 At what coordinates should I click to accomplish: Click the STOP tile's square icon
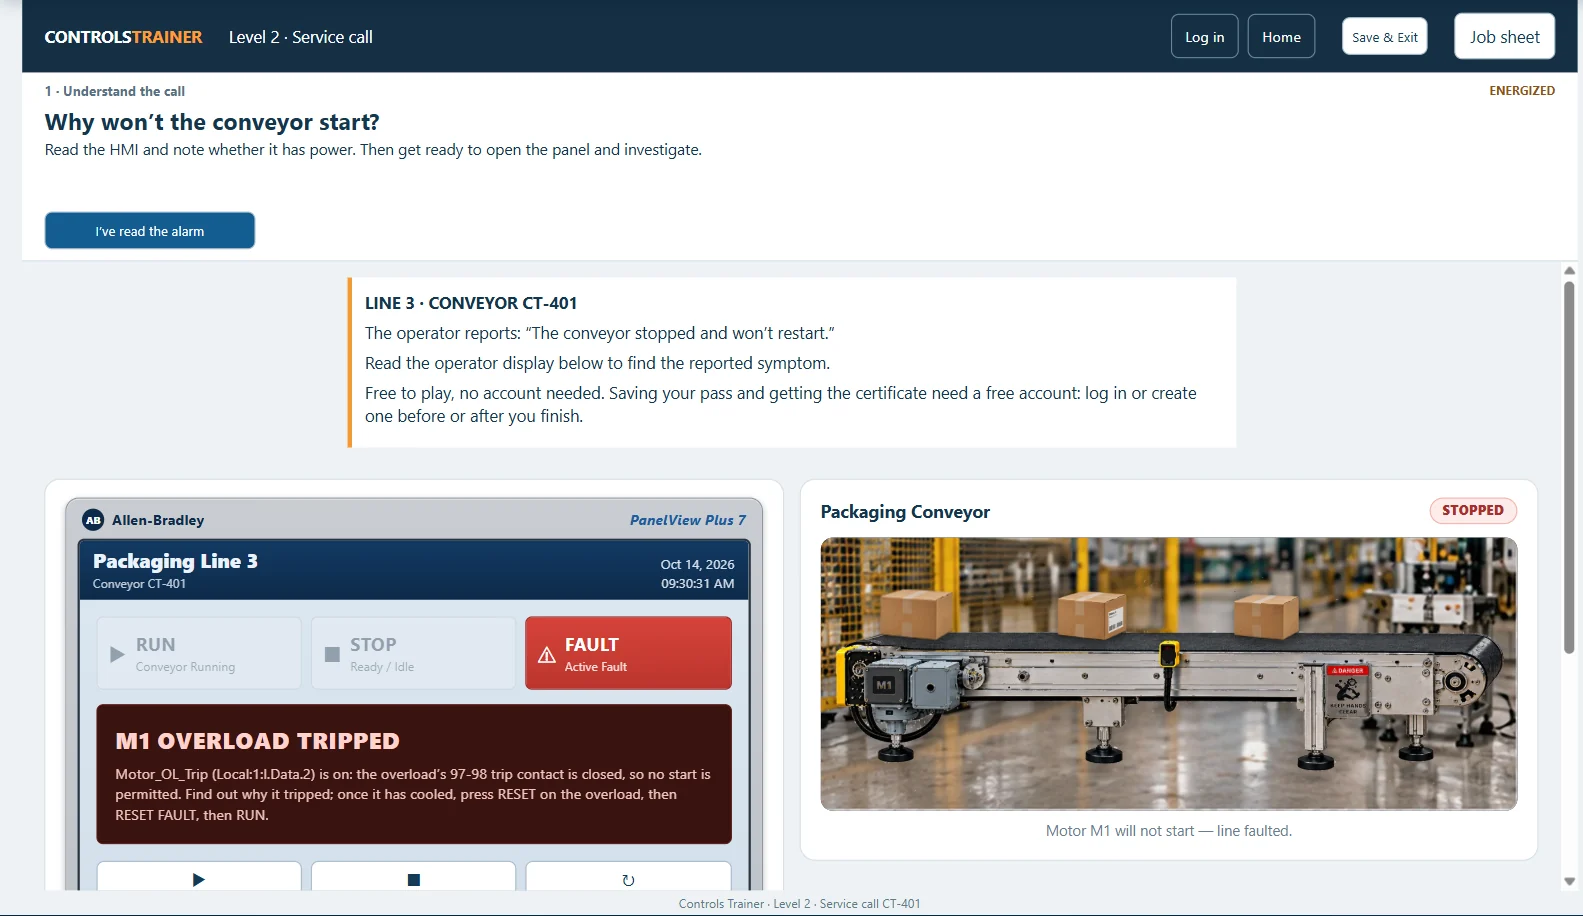point(332,654)
